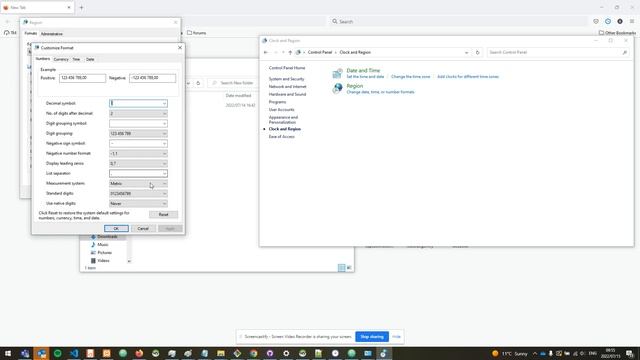
Task: Click the Date and Time clock icon
Action: 338,73
